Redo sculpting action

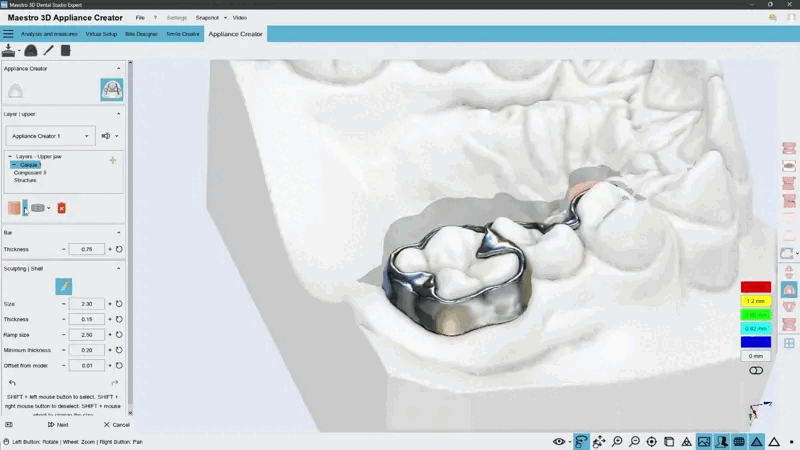(x=115, y=383)
